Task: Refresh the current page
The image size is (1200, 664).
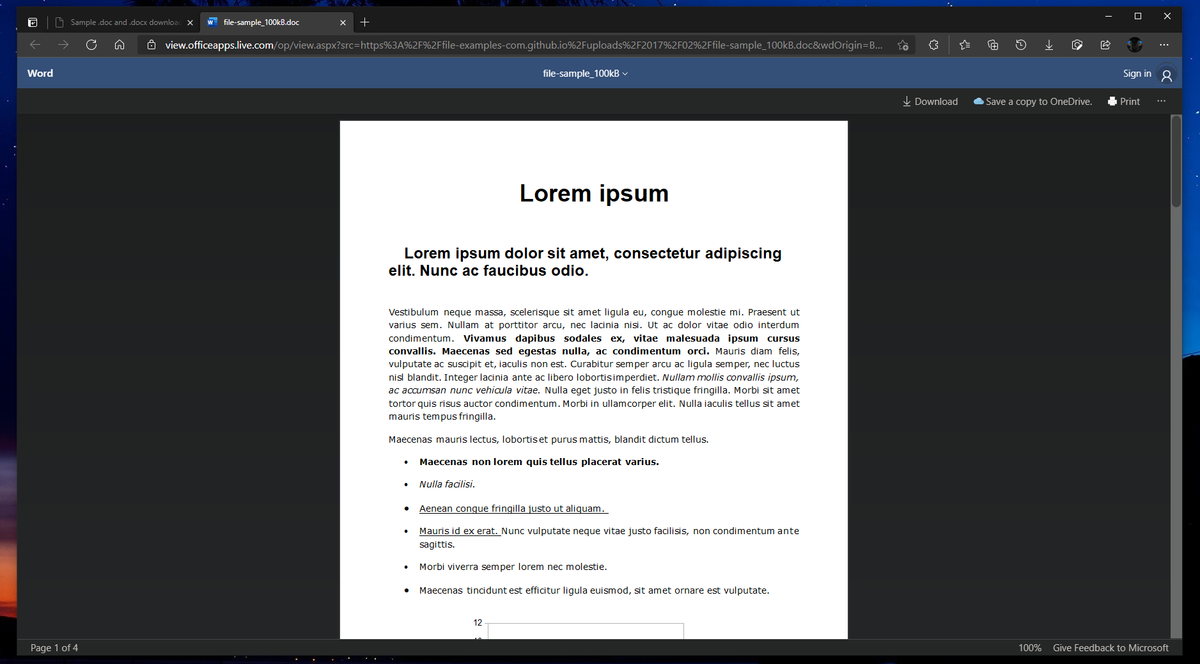Action: 91,45
